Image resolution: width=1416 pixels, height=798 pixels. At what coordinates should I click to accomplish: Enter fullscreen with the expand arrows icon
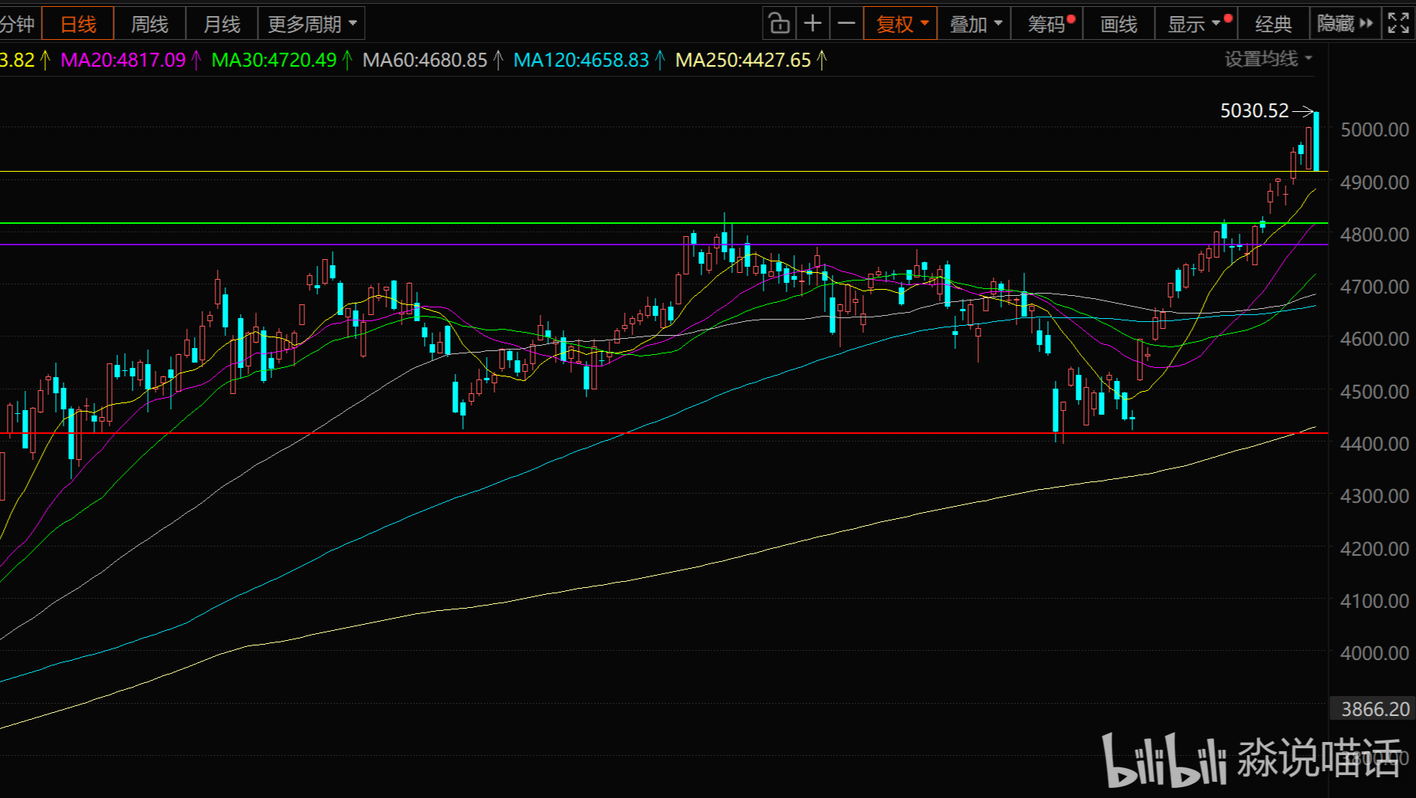point(1398,24)
